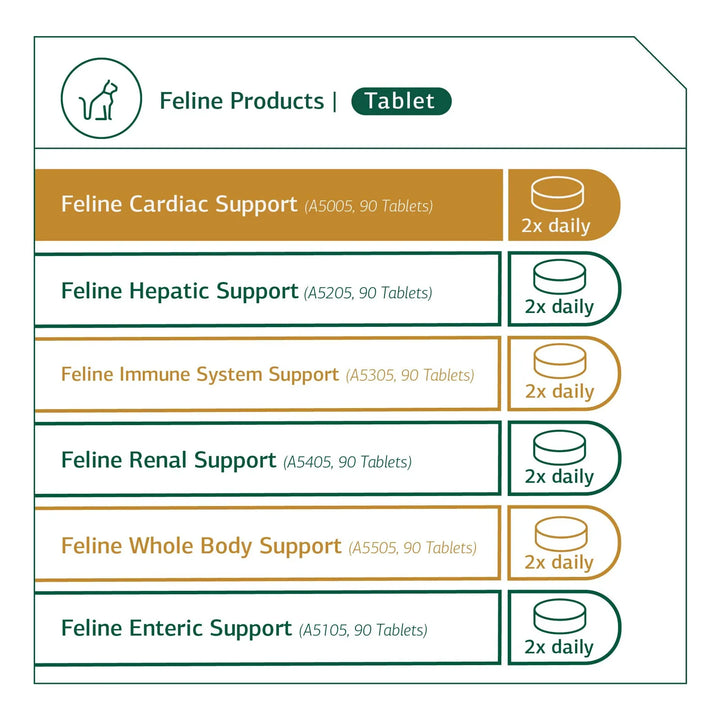Click the Cardiac Support tablet icon
The image size is (720, 720).
point(557,193)
